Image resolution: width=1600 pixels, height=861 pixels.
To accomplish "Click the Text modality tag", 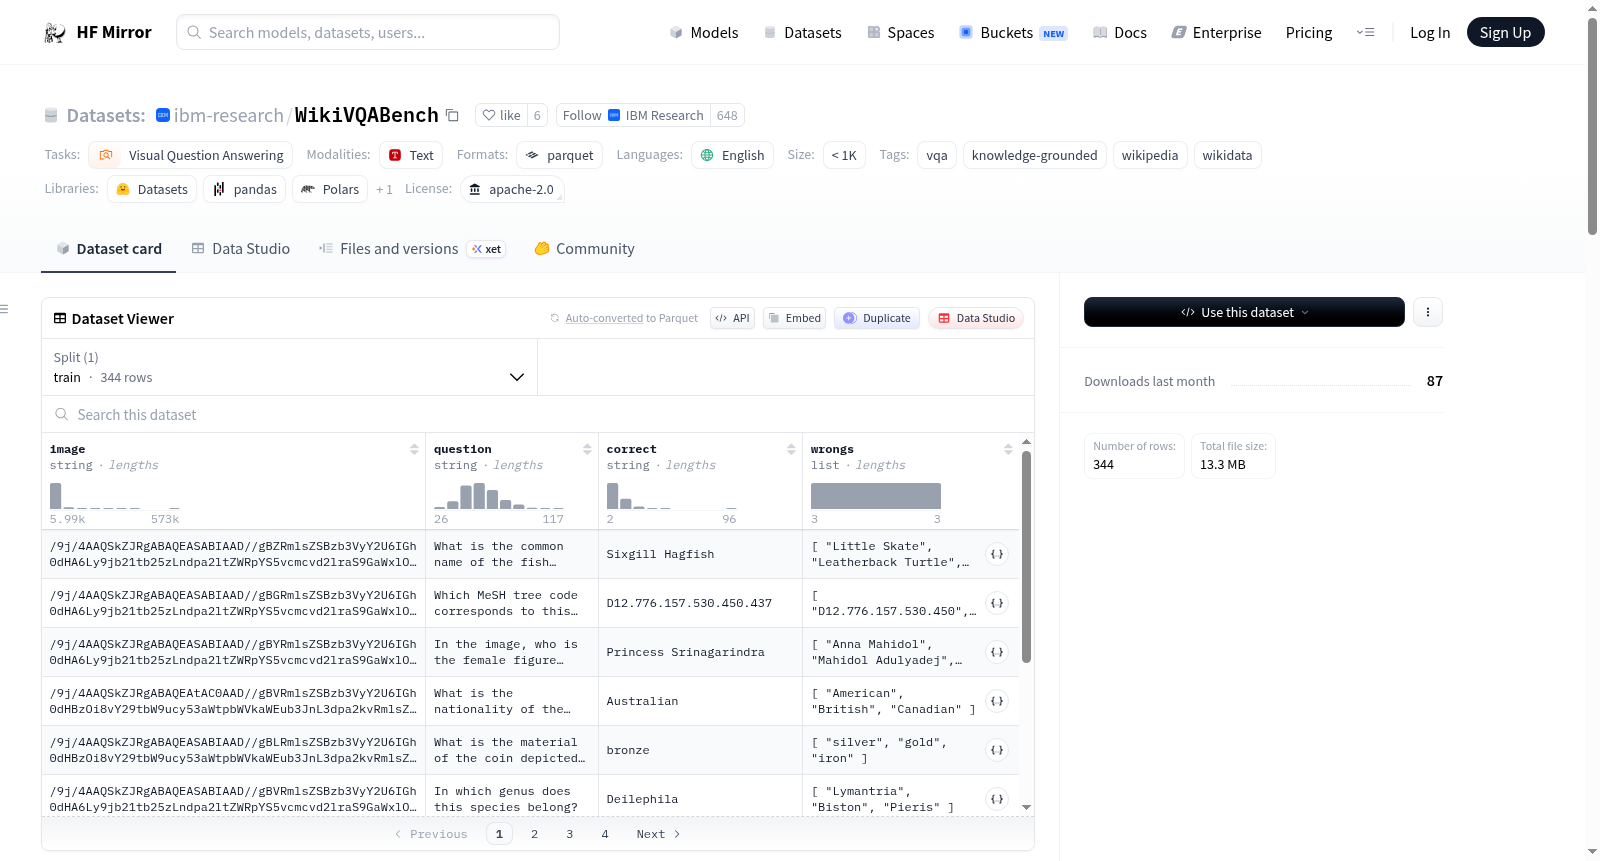I will tap(411, 155).
